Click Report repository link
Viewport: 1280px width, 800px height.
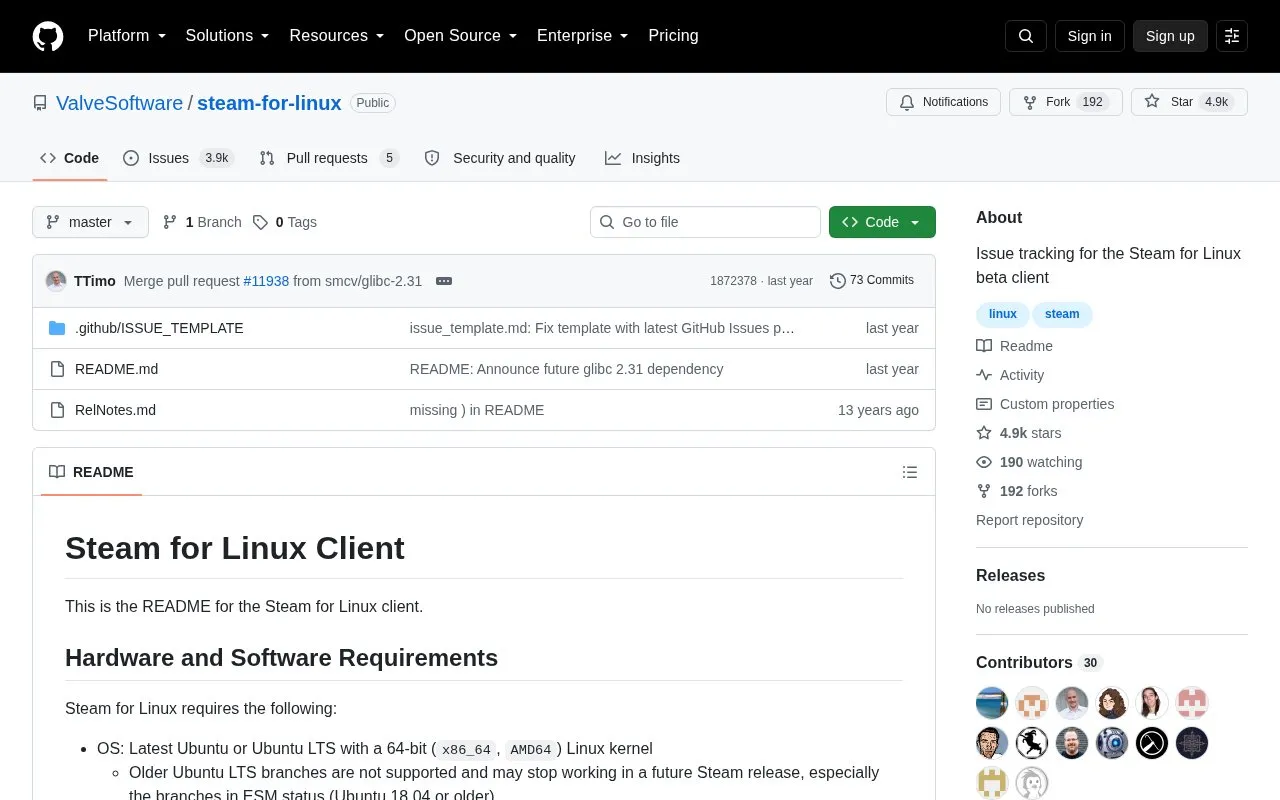[x=1029, y=520]
